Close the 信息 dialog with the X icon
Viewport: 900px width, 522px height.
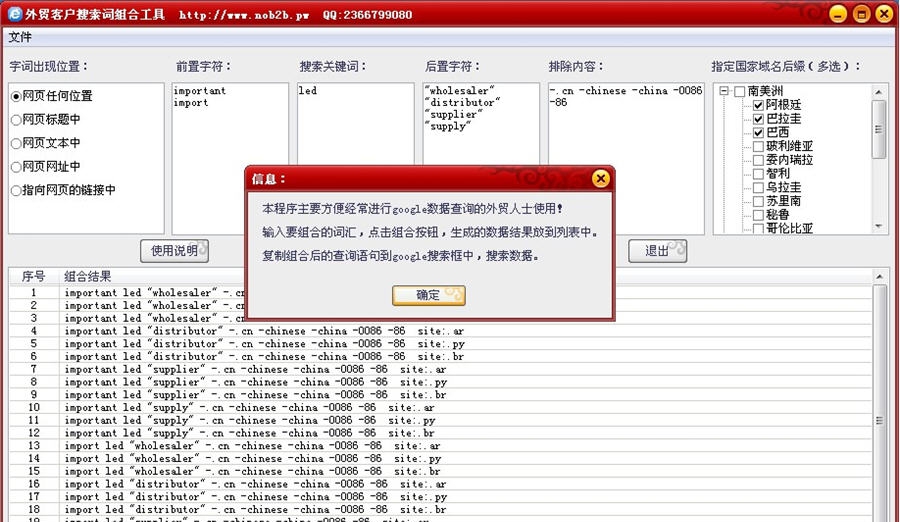click(600, 179)
